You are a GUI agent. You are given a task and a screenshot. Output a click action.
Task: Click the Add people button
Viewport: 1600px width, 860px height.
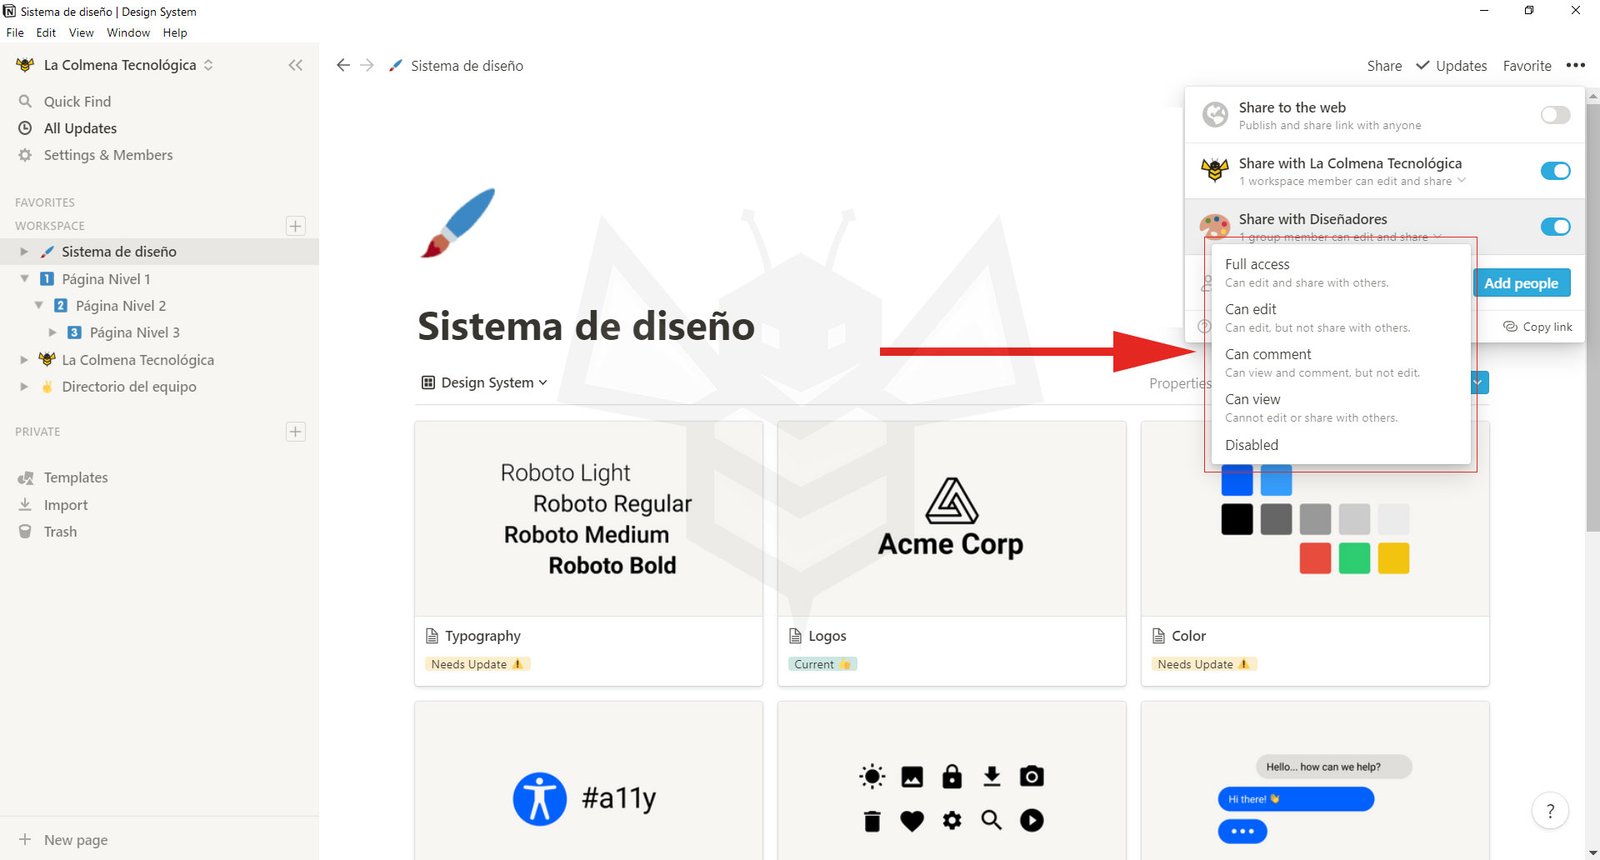click(1521, 283)
